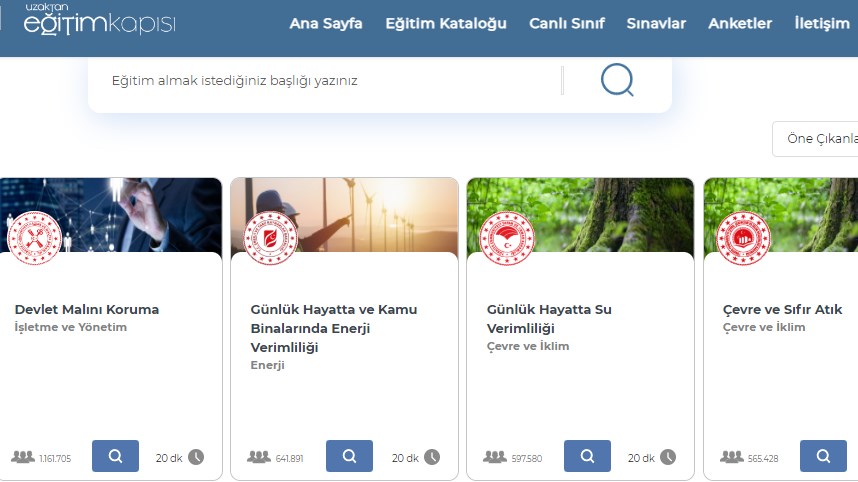Click the Uzaktan Eğitim Kapısı logo
858x482 pixels.
click(100, 19)
